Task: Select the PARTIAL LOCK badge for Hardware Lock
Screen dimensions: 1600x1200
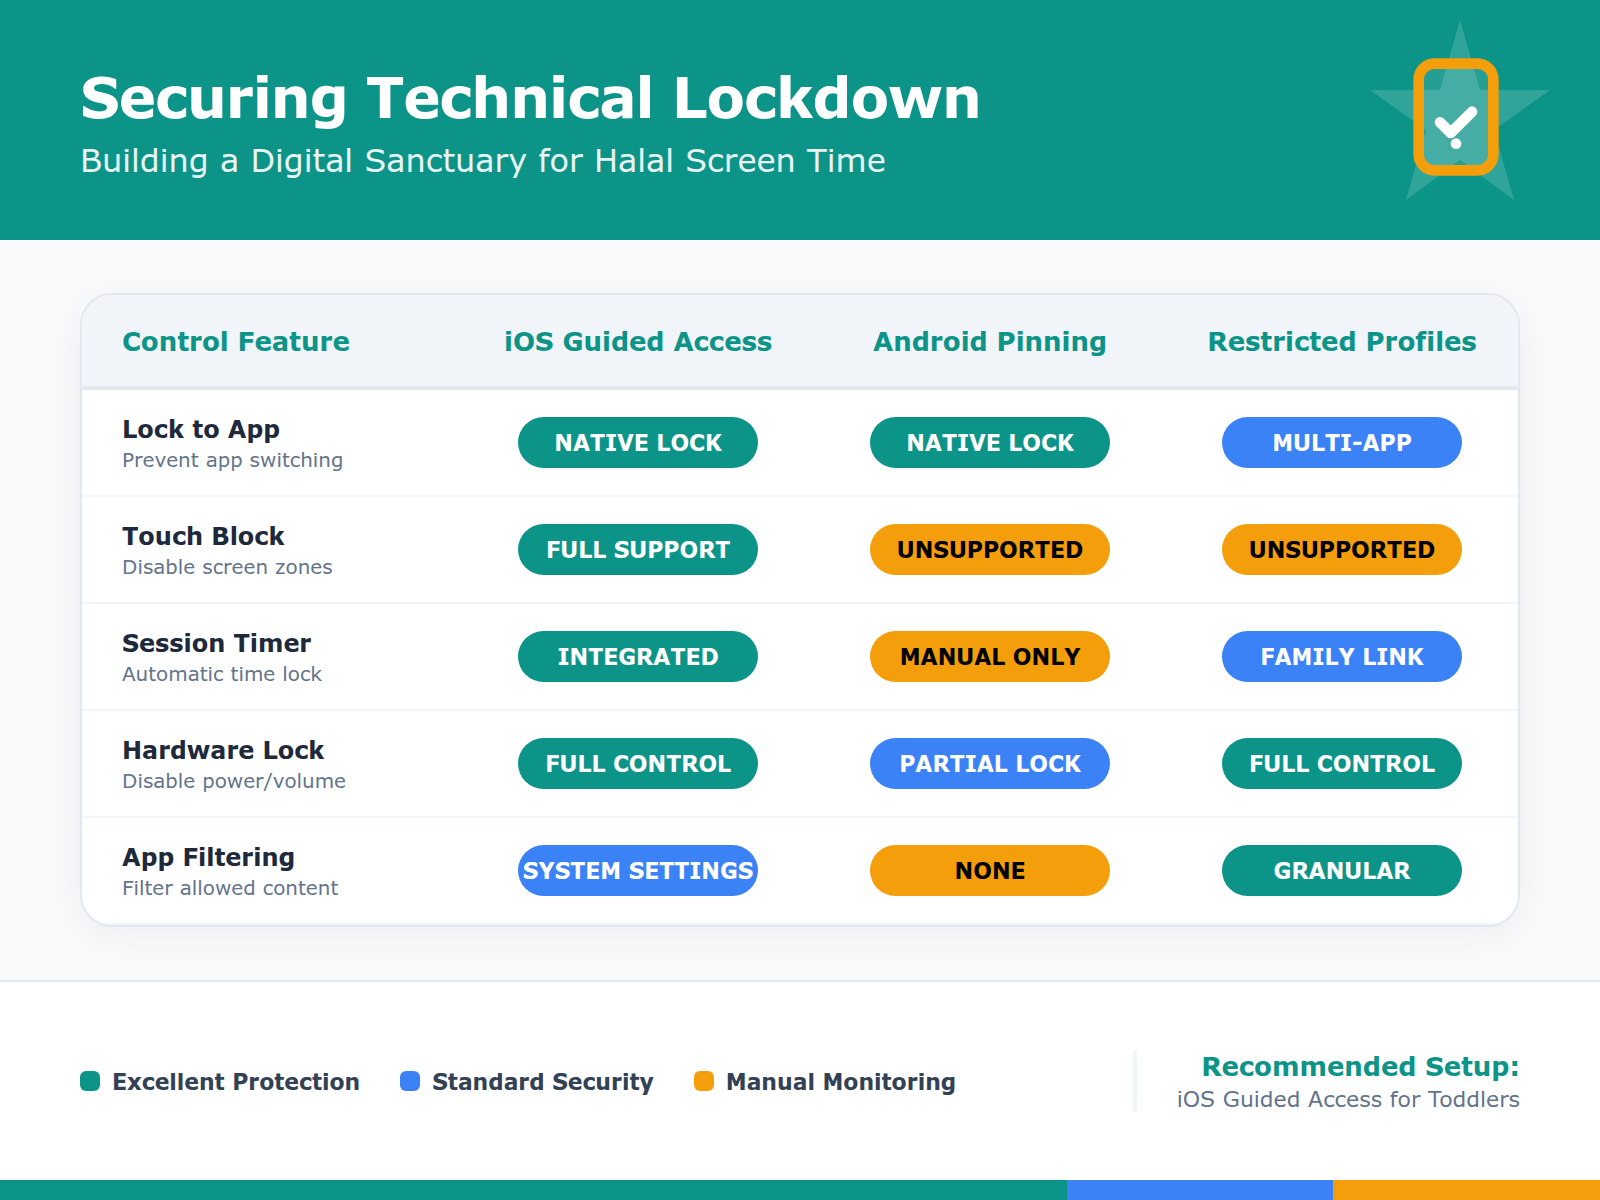Action: click(989, 763)
